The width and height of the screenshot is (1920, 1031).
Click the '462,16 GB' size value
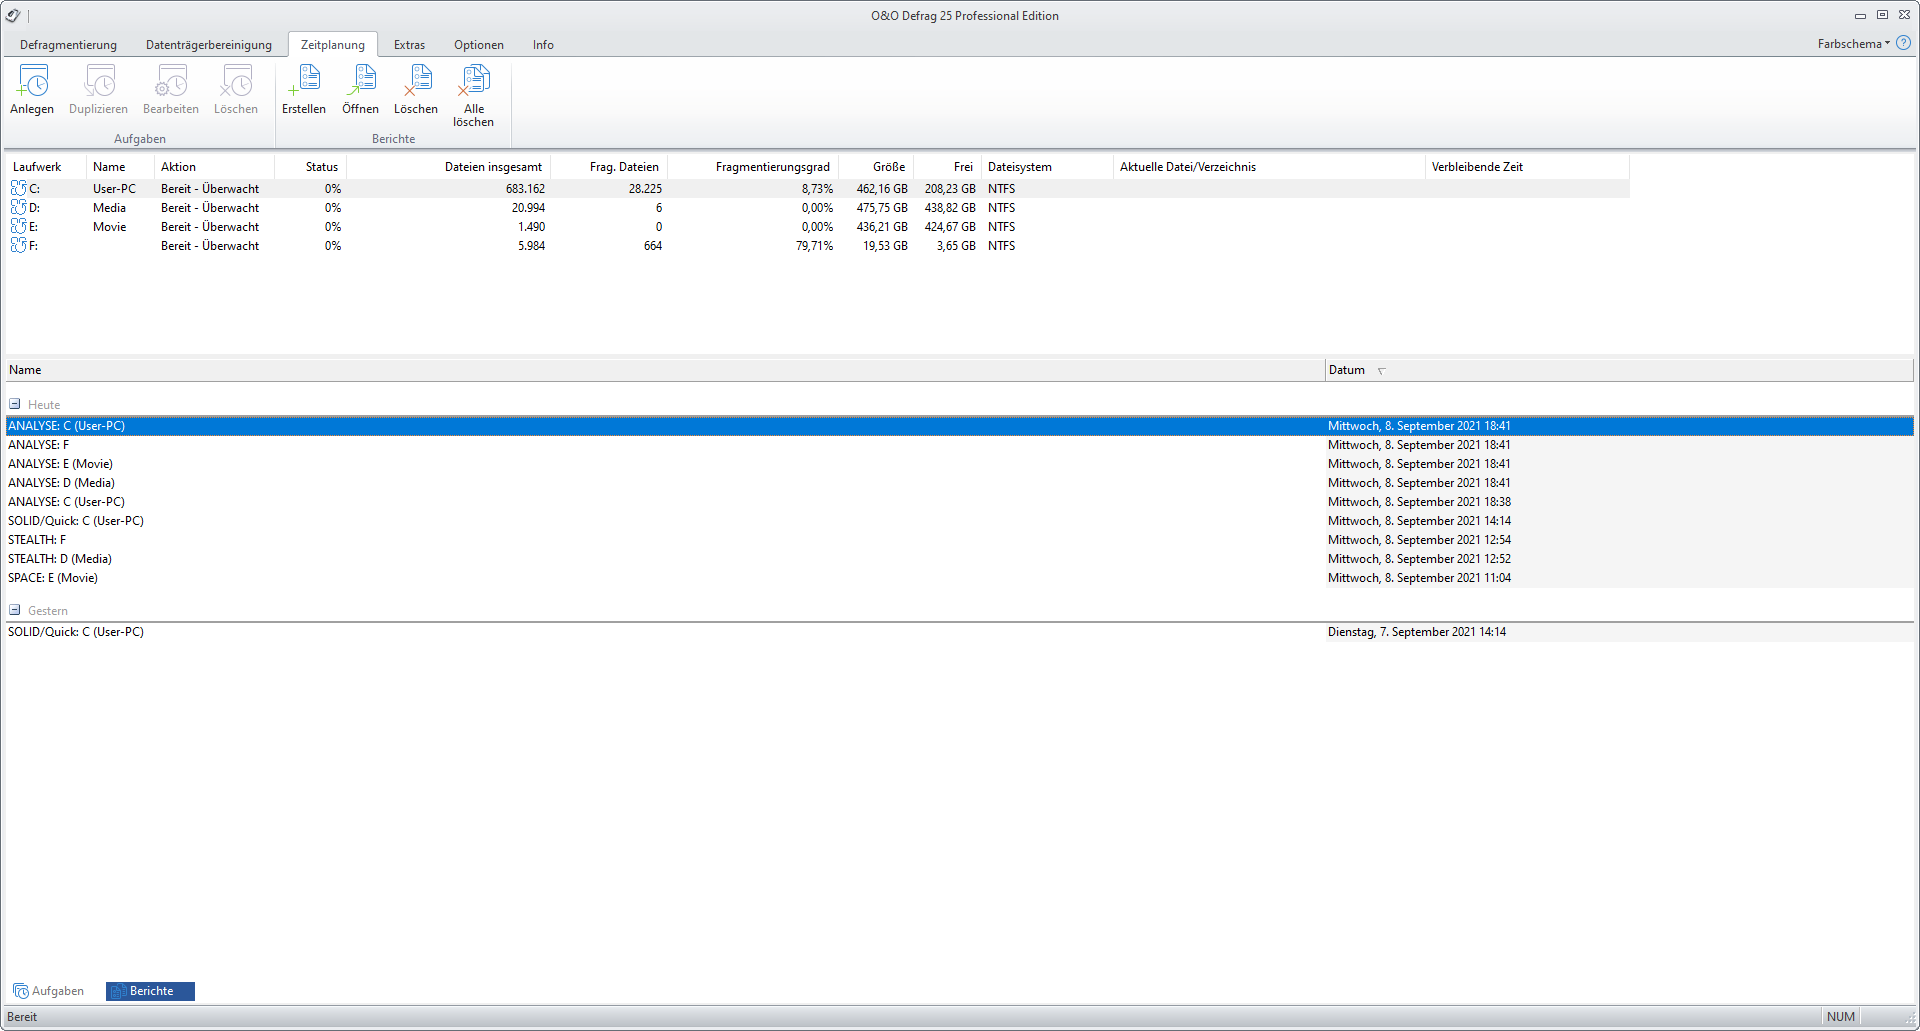882,189
